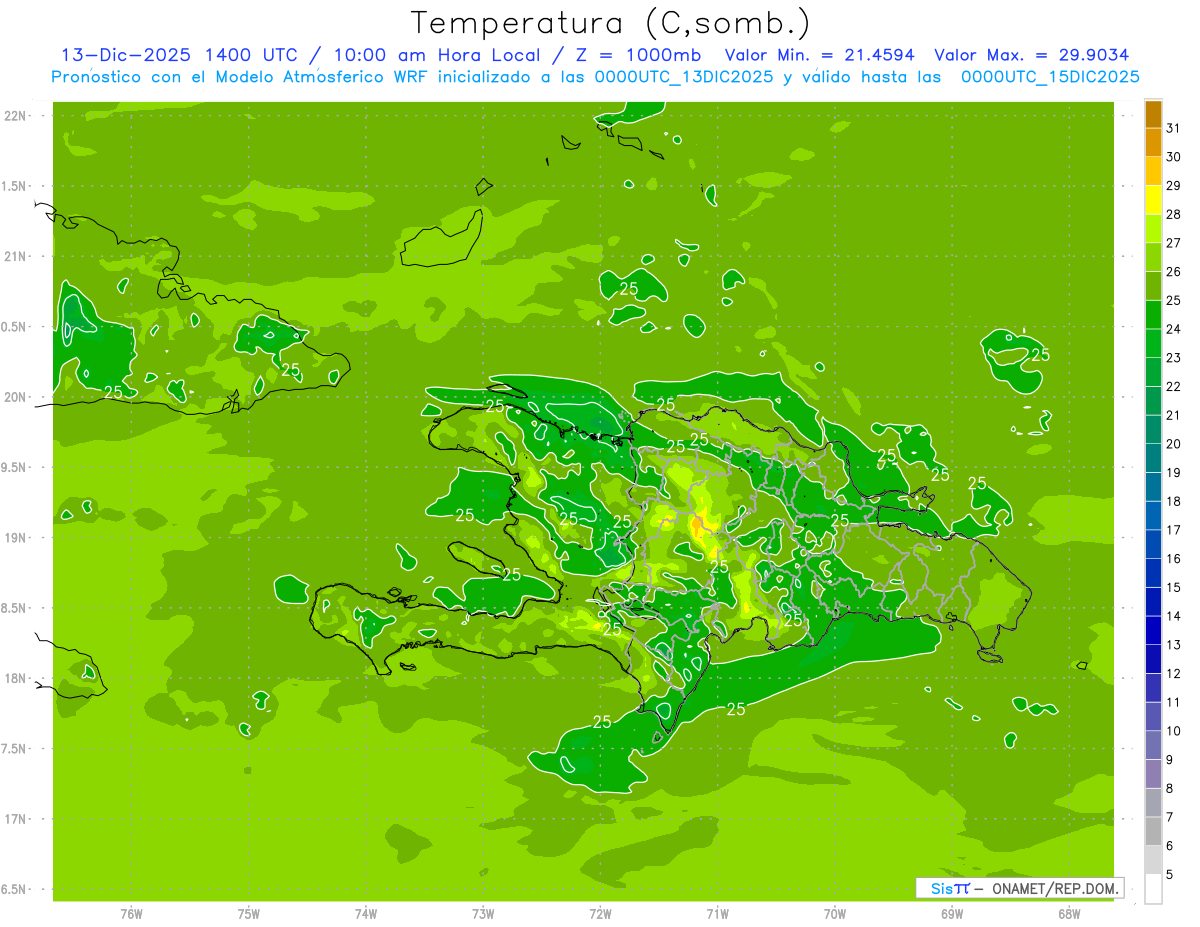Click the '0000UTC_13DIC2025' initialization time
Screen dimensions: 1200x927
pos(684,77)
